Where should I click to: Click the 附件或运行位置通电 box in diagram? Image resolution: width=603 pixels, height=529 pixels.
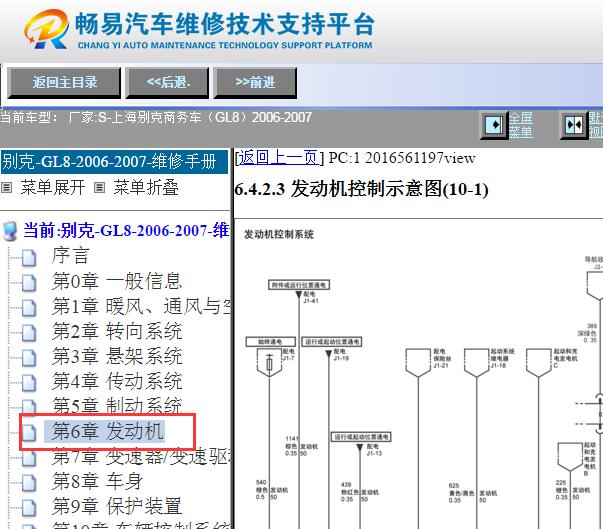299,285
